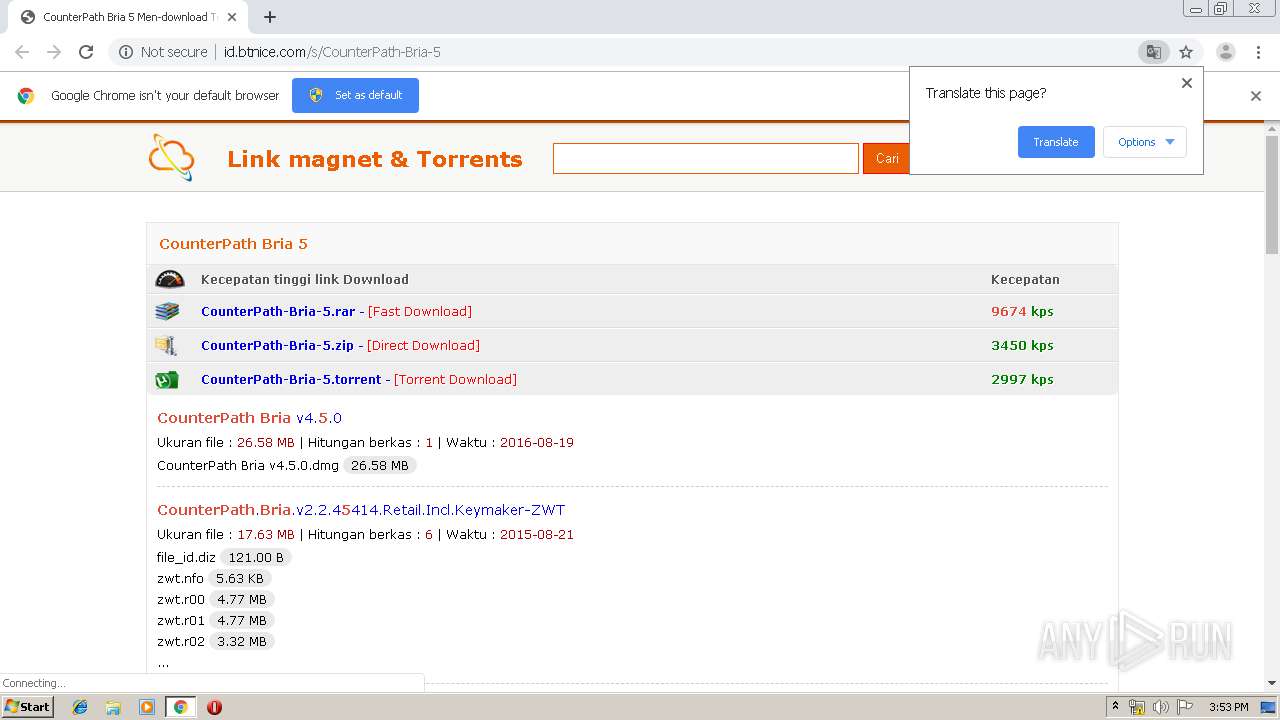
Task: Open the file explorer taskbar icon
Action: coord(113,707)
